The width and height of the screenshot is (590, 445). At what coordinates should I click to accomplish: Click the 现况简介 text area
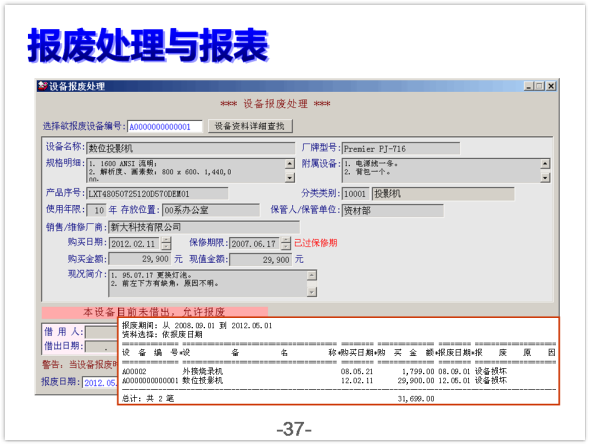click(x=208, y=283)
